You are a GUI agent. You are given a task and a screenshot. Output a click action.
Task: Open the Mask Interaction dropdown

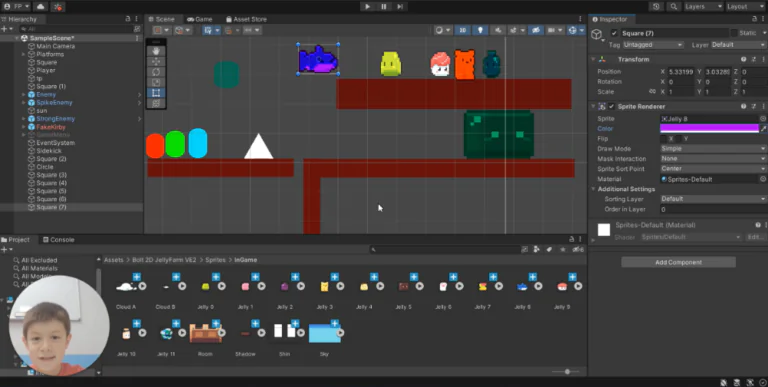click(x=713, y=159)
